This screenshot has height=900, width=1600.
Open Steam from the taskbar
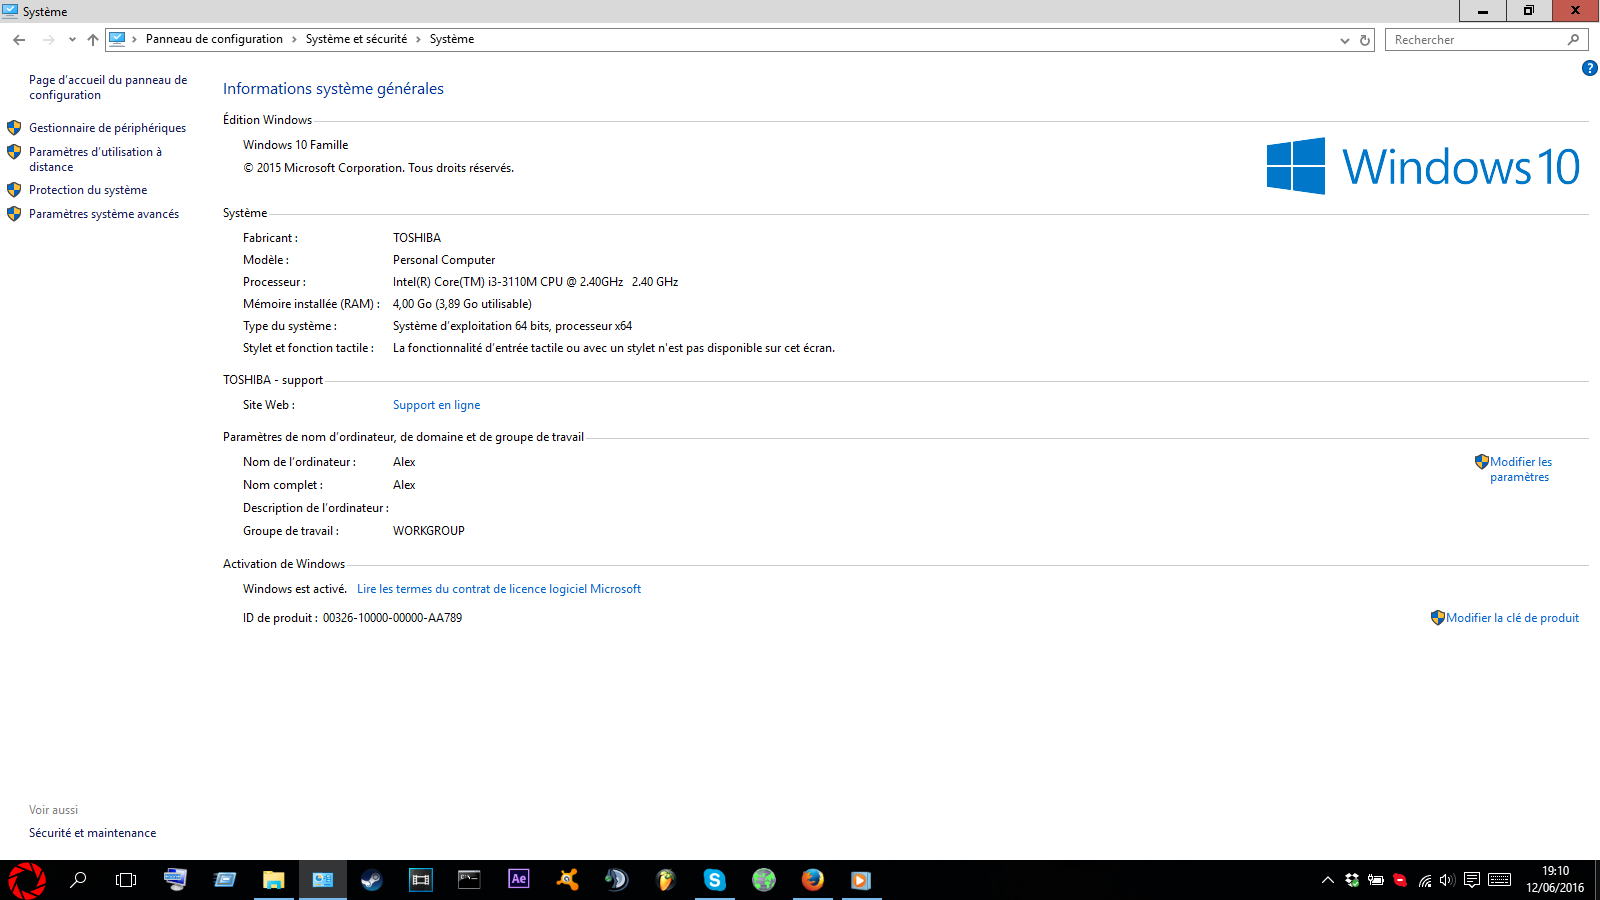pyautogui.click(x=371, y=880)
